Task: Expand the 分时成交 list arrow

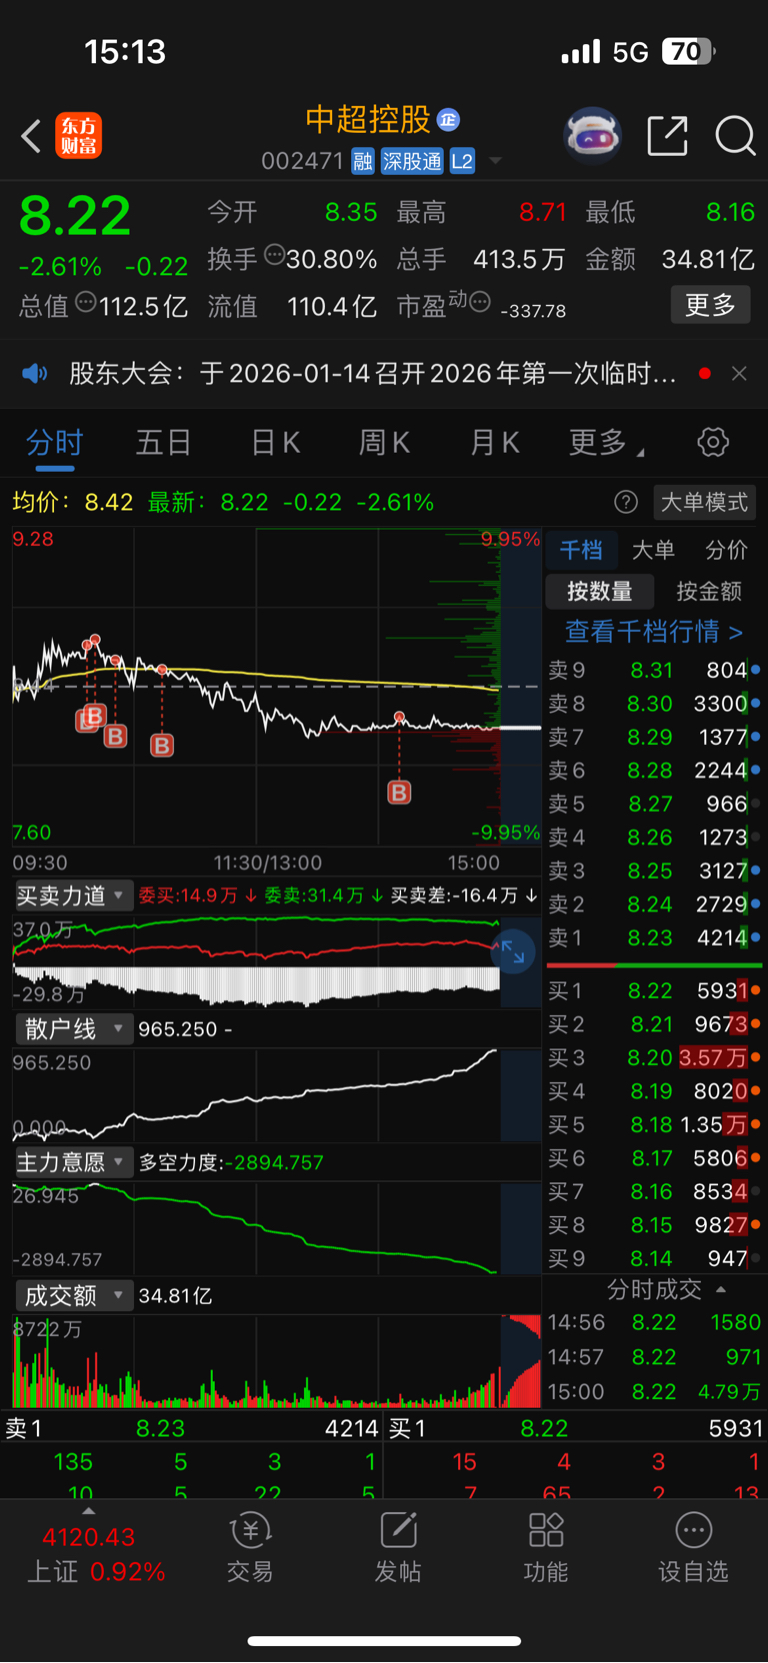Action: 721,1289
